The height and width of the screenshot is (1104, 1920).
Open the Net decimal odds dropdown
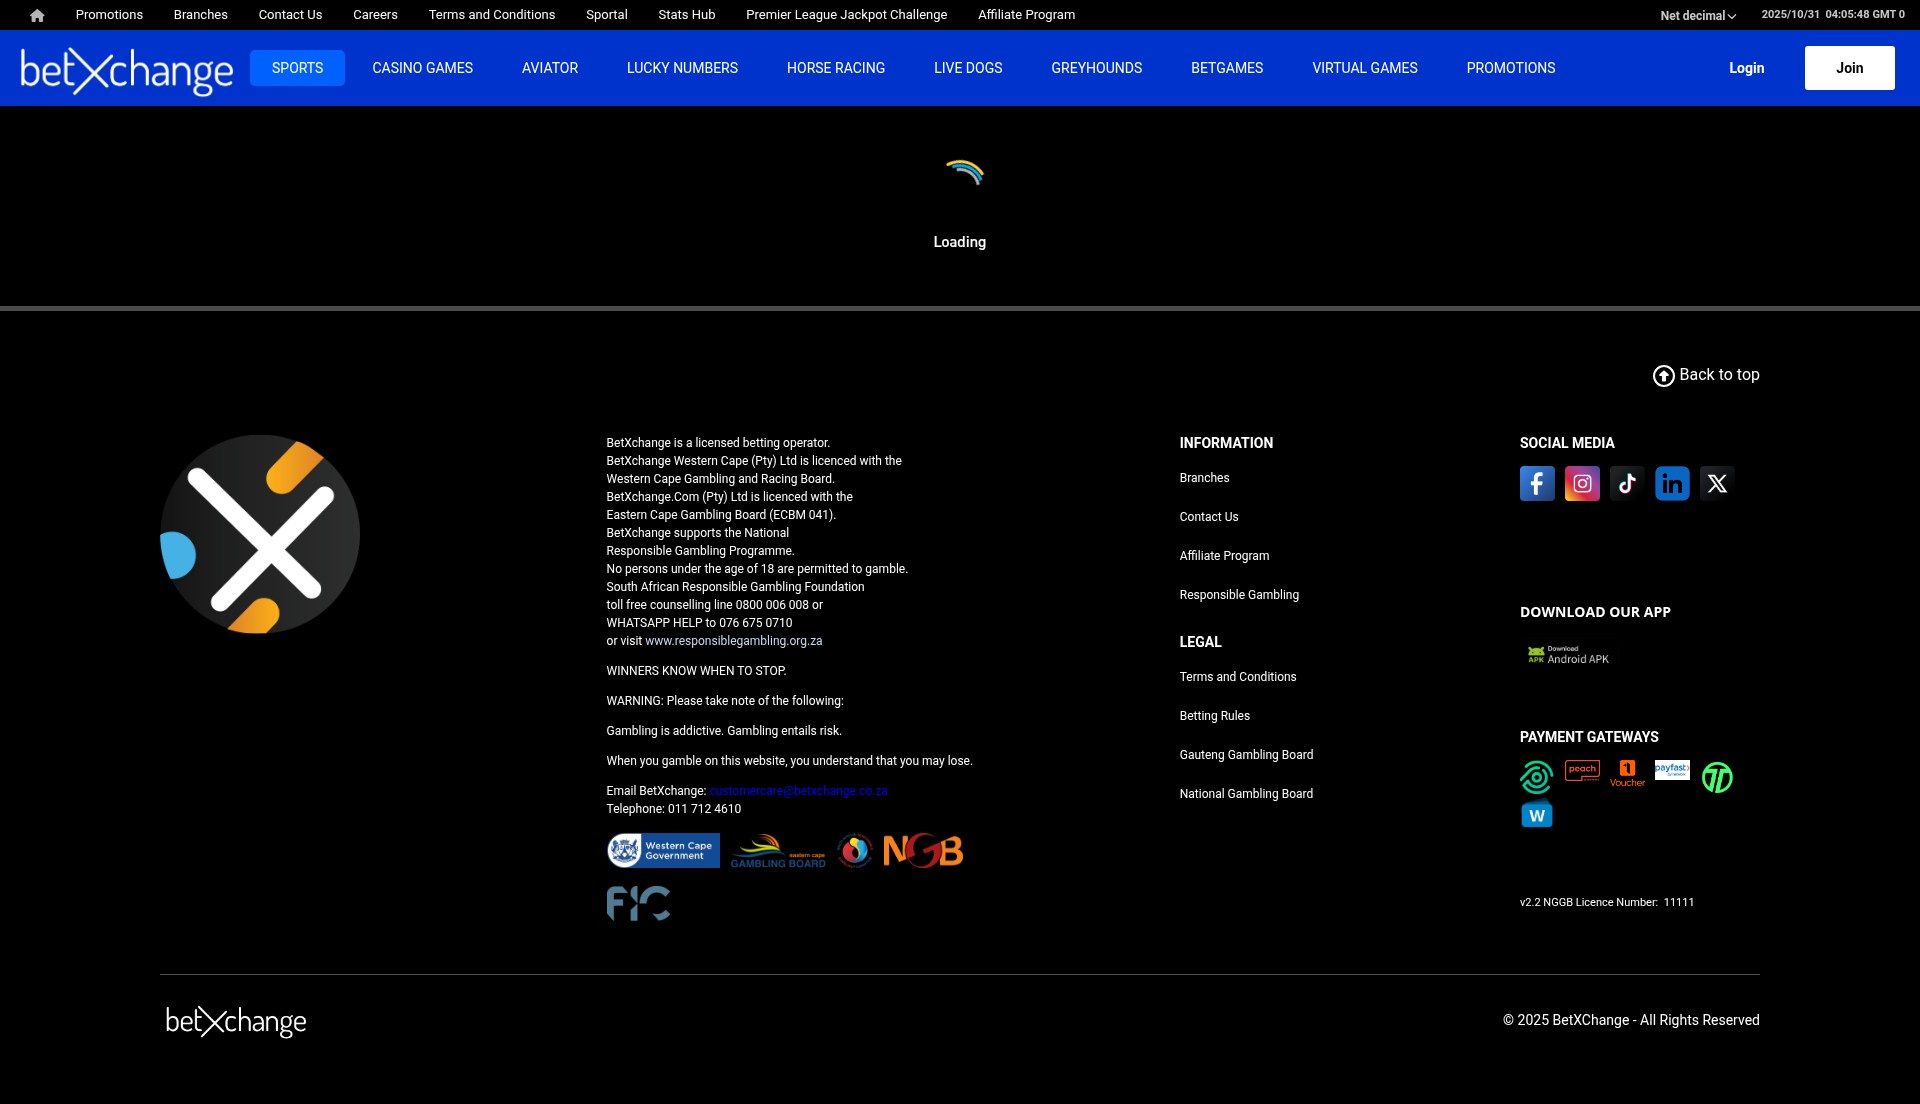(1698, 15)
